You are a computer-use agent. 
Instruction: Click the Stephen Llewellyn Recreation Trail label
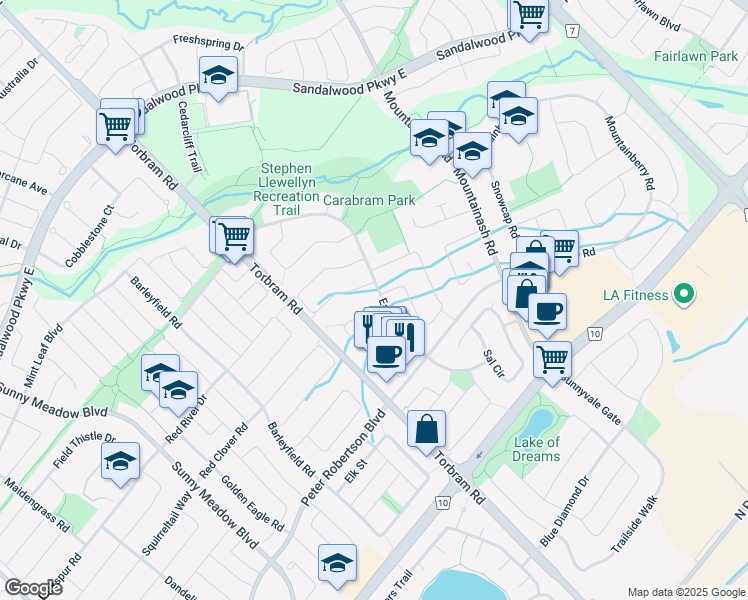tap(286, 189)
